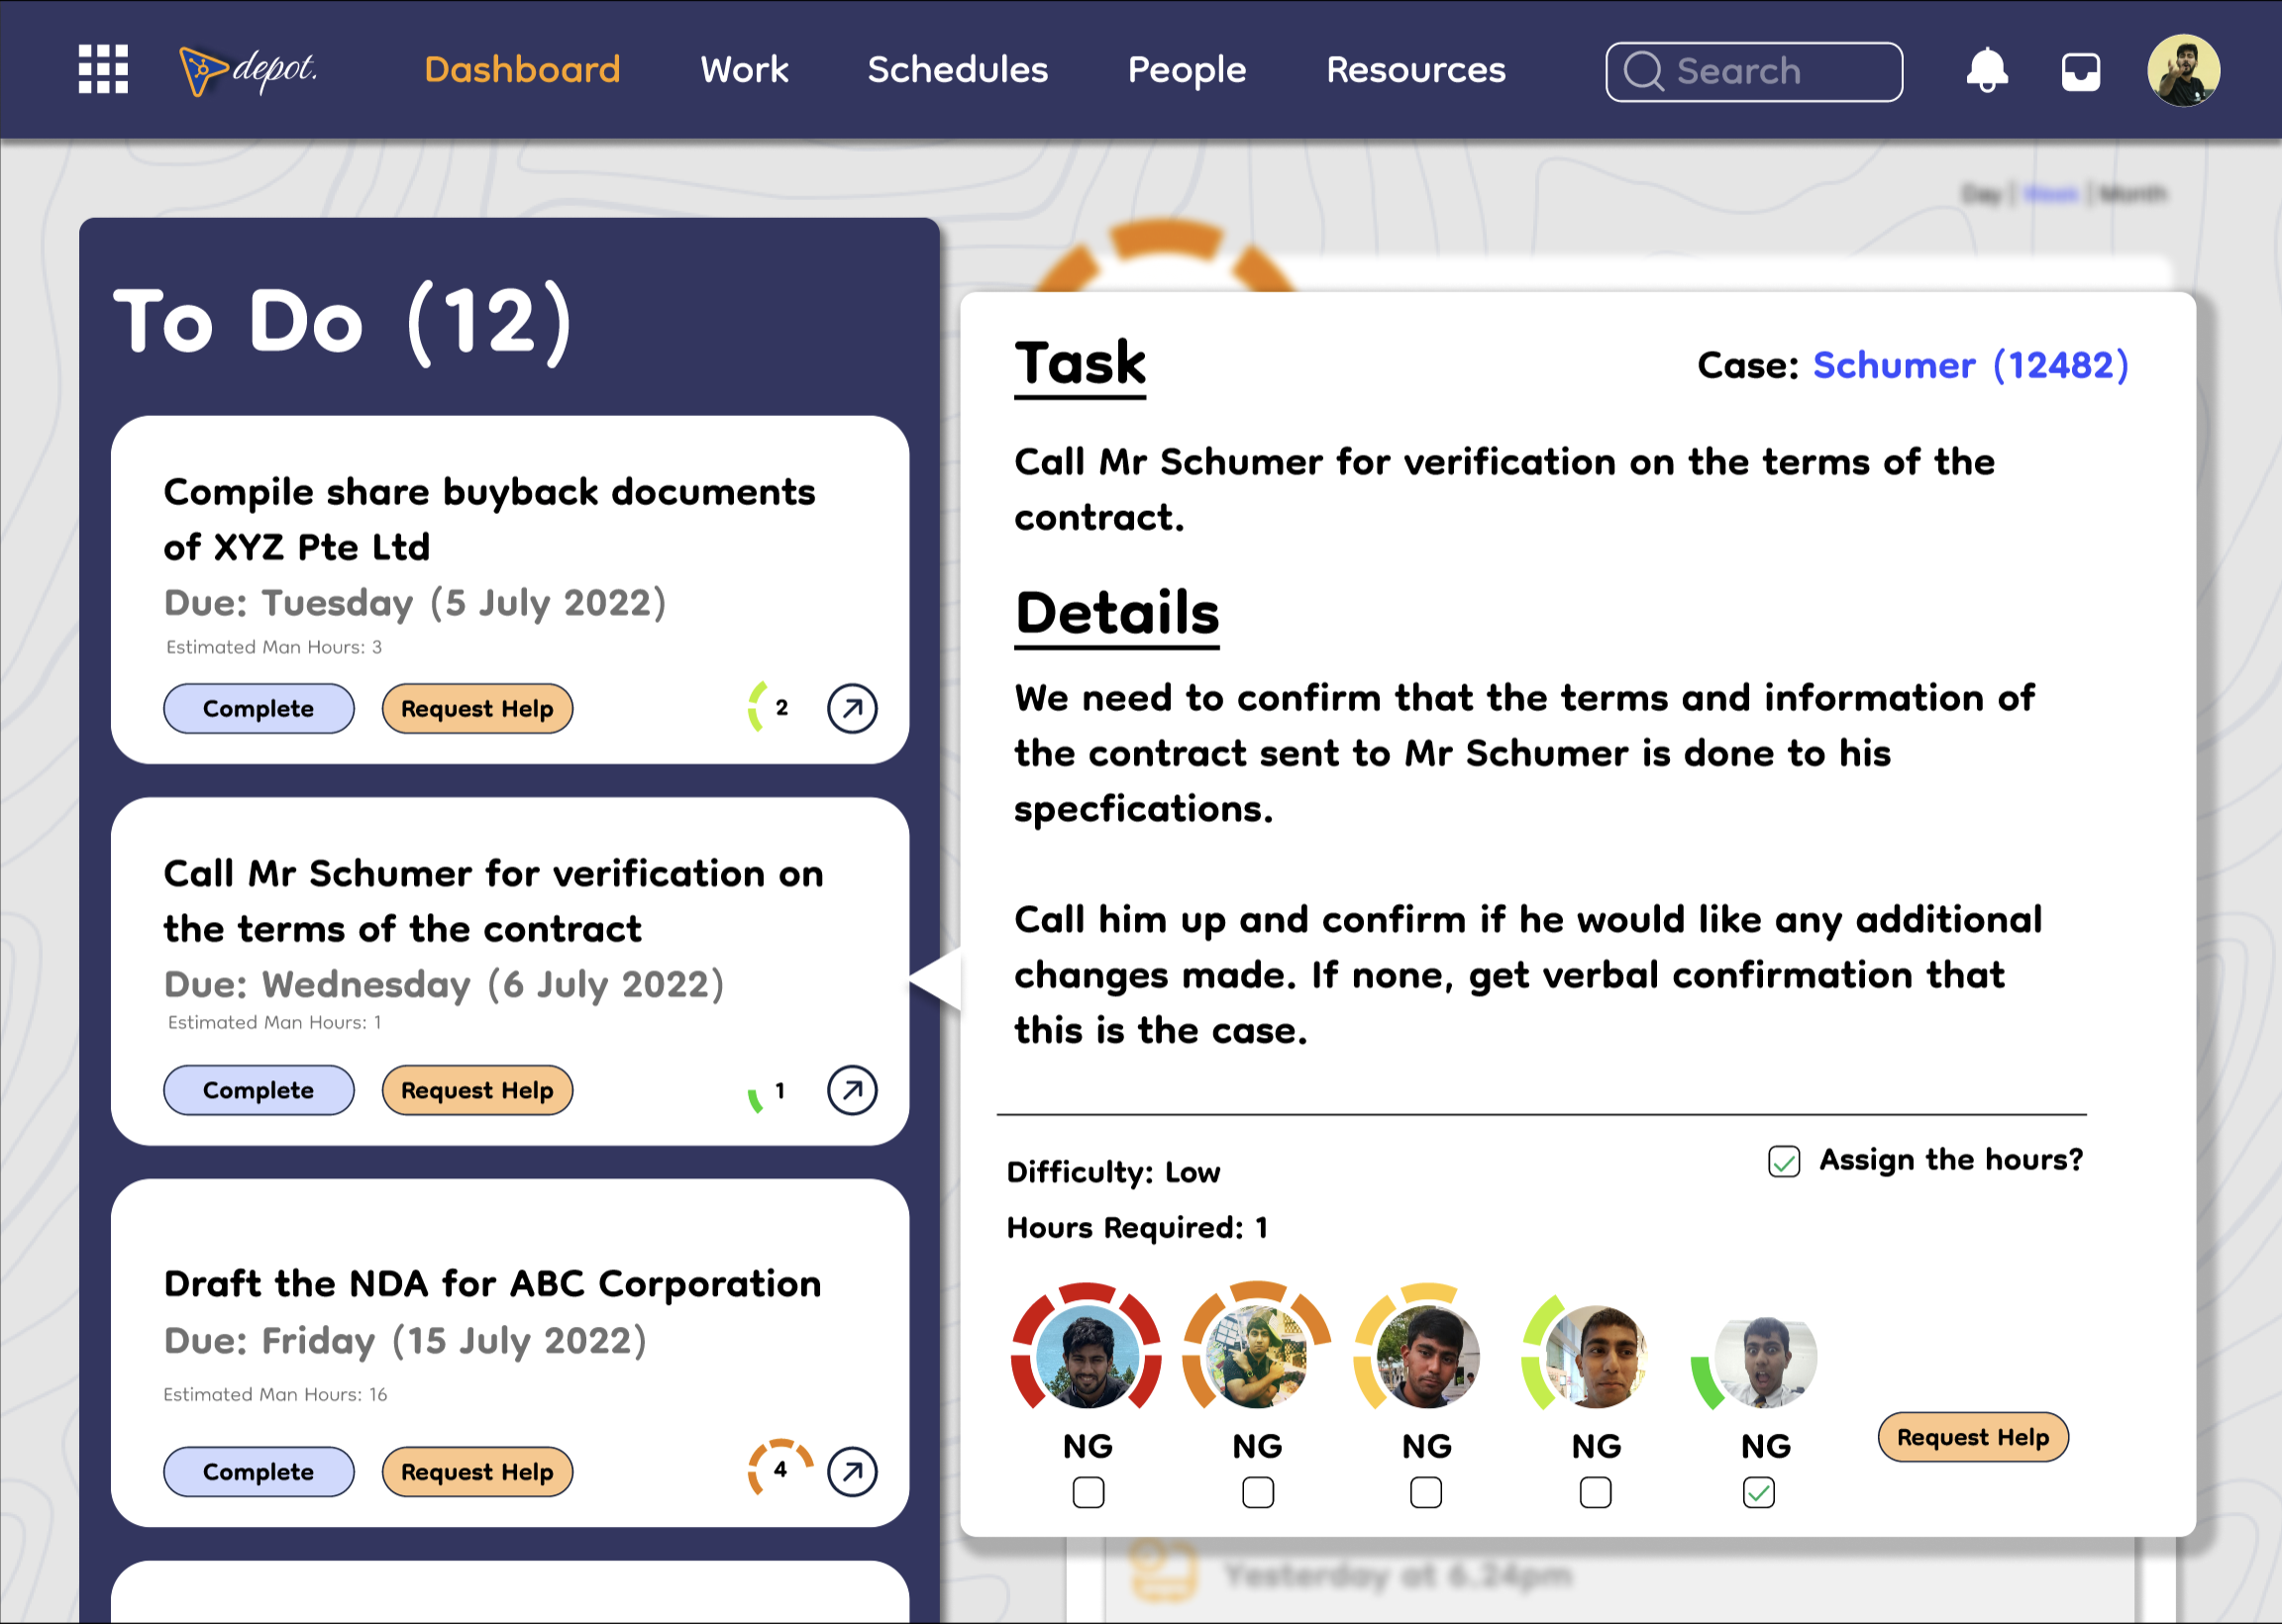The image size is (2282, 1624).
Task: Click the user profile avatar
Action: tap(2183, 70)
